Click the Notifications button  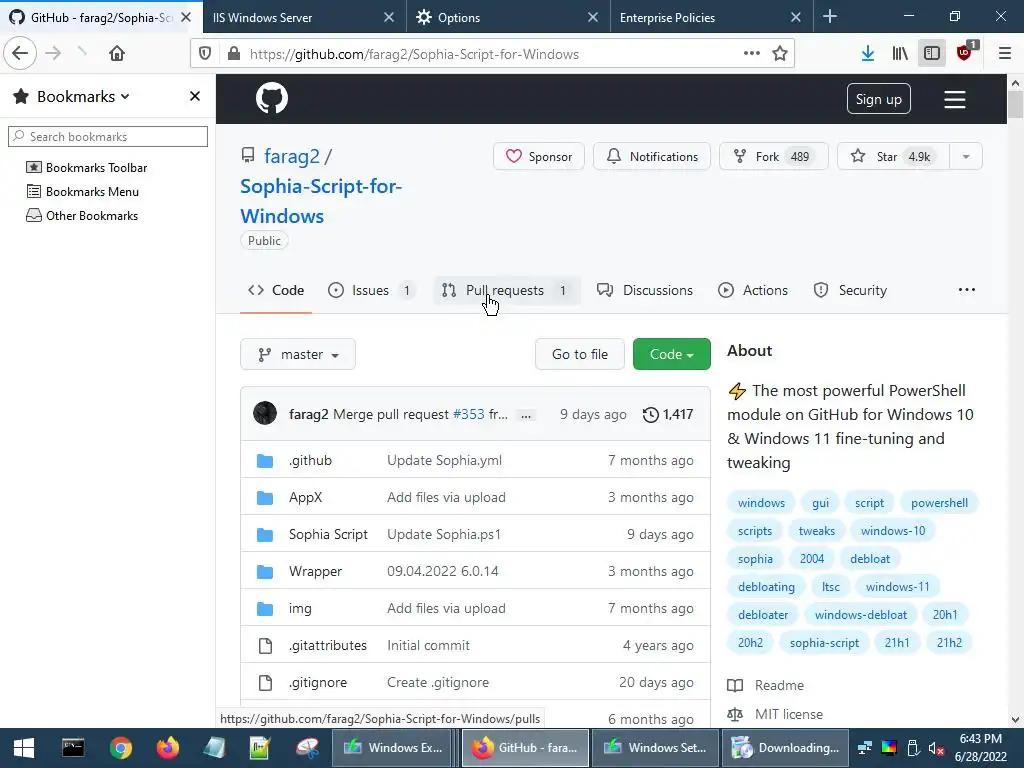pyautogui.click(x=652, y=157)
